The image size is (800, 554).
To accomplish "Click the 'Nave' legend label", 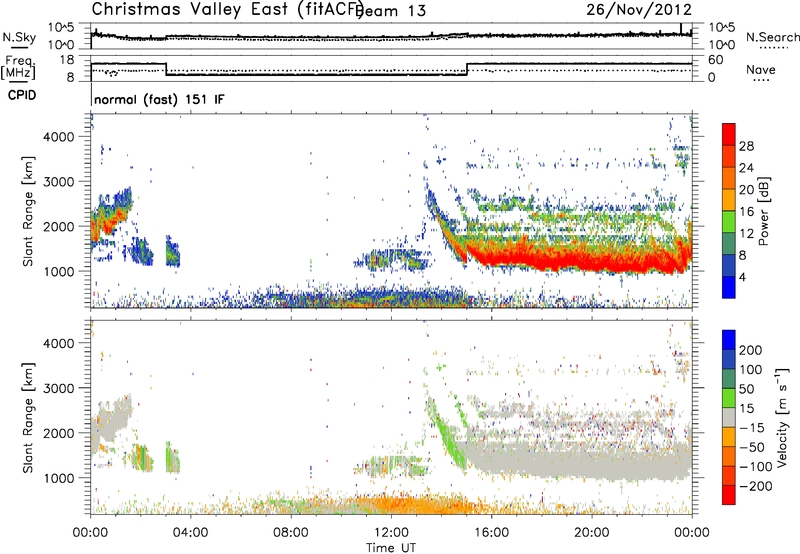I will (x=761, y=70).
